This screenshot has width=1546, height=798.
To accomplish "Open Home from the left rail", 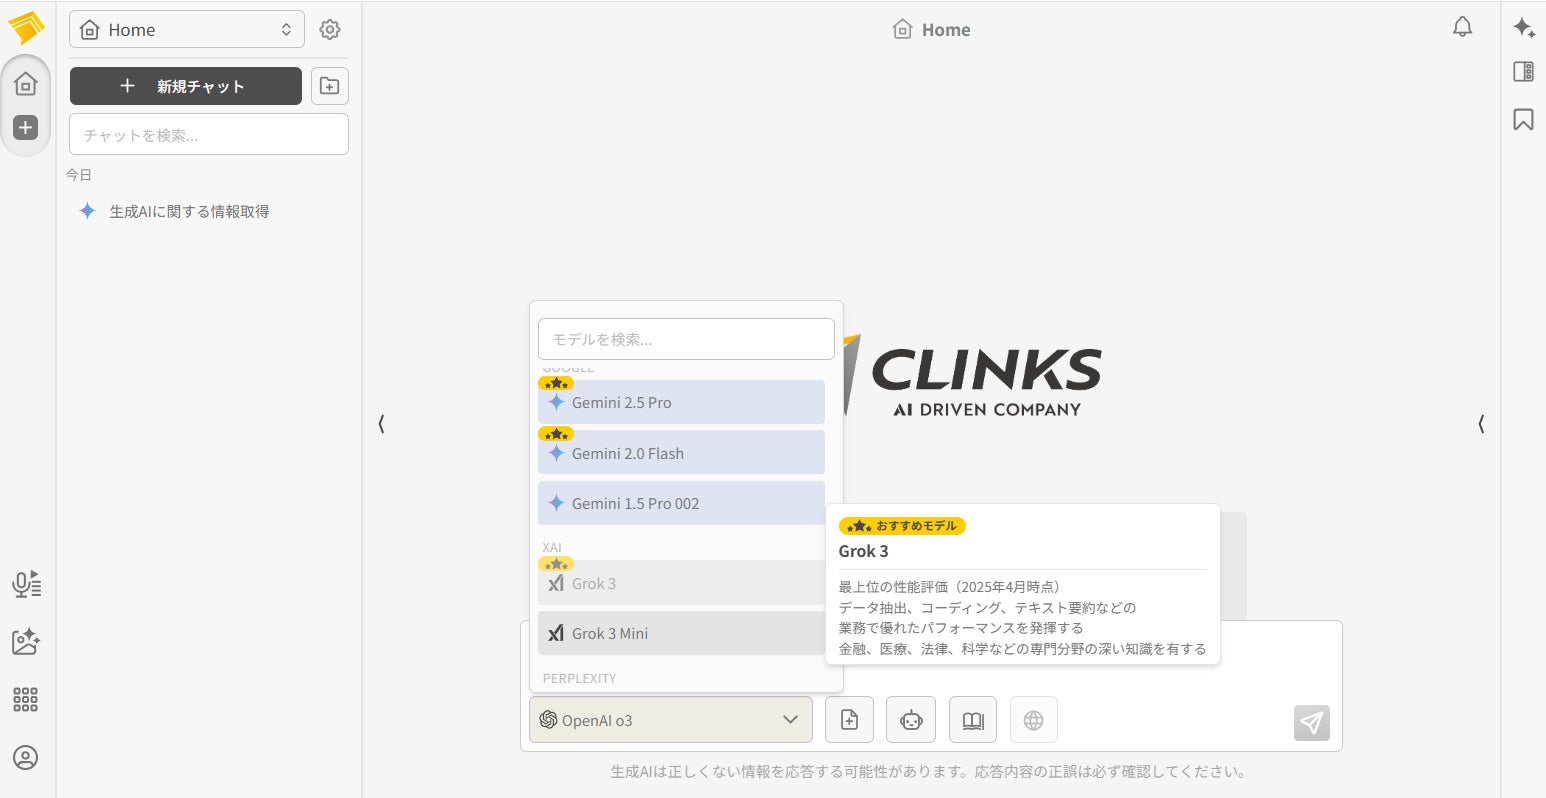I will point(26,84).
